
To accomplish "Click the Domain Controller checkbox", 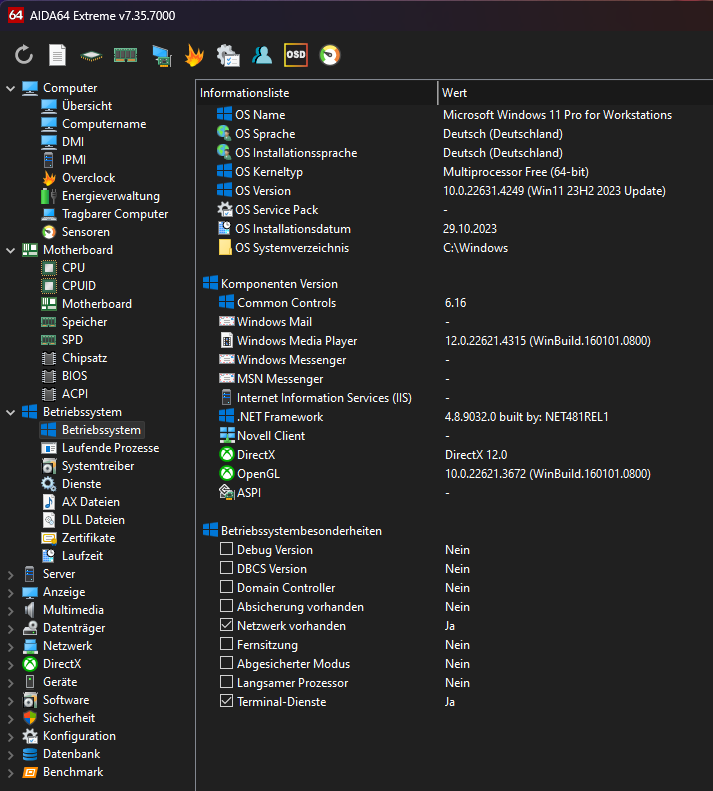I will (x=227, y=587).
